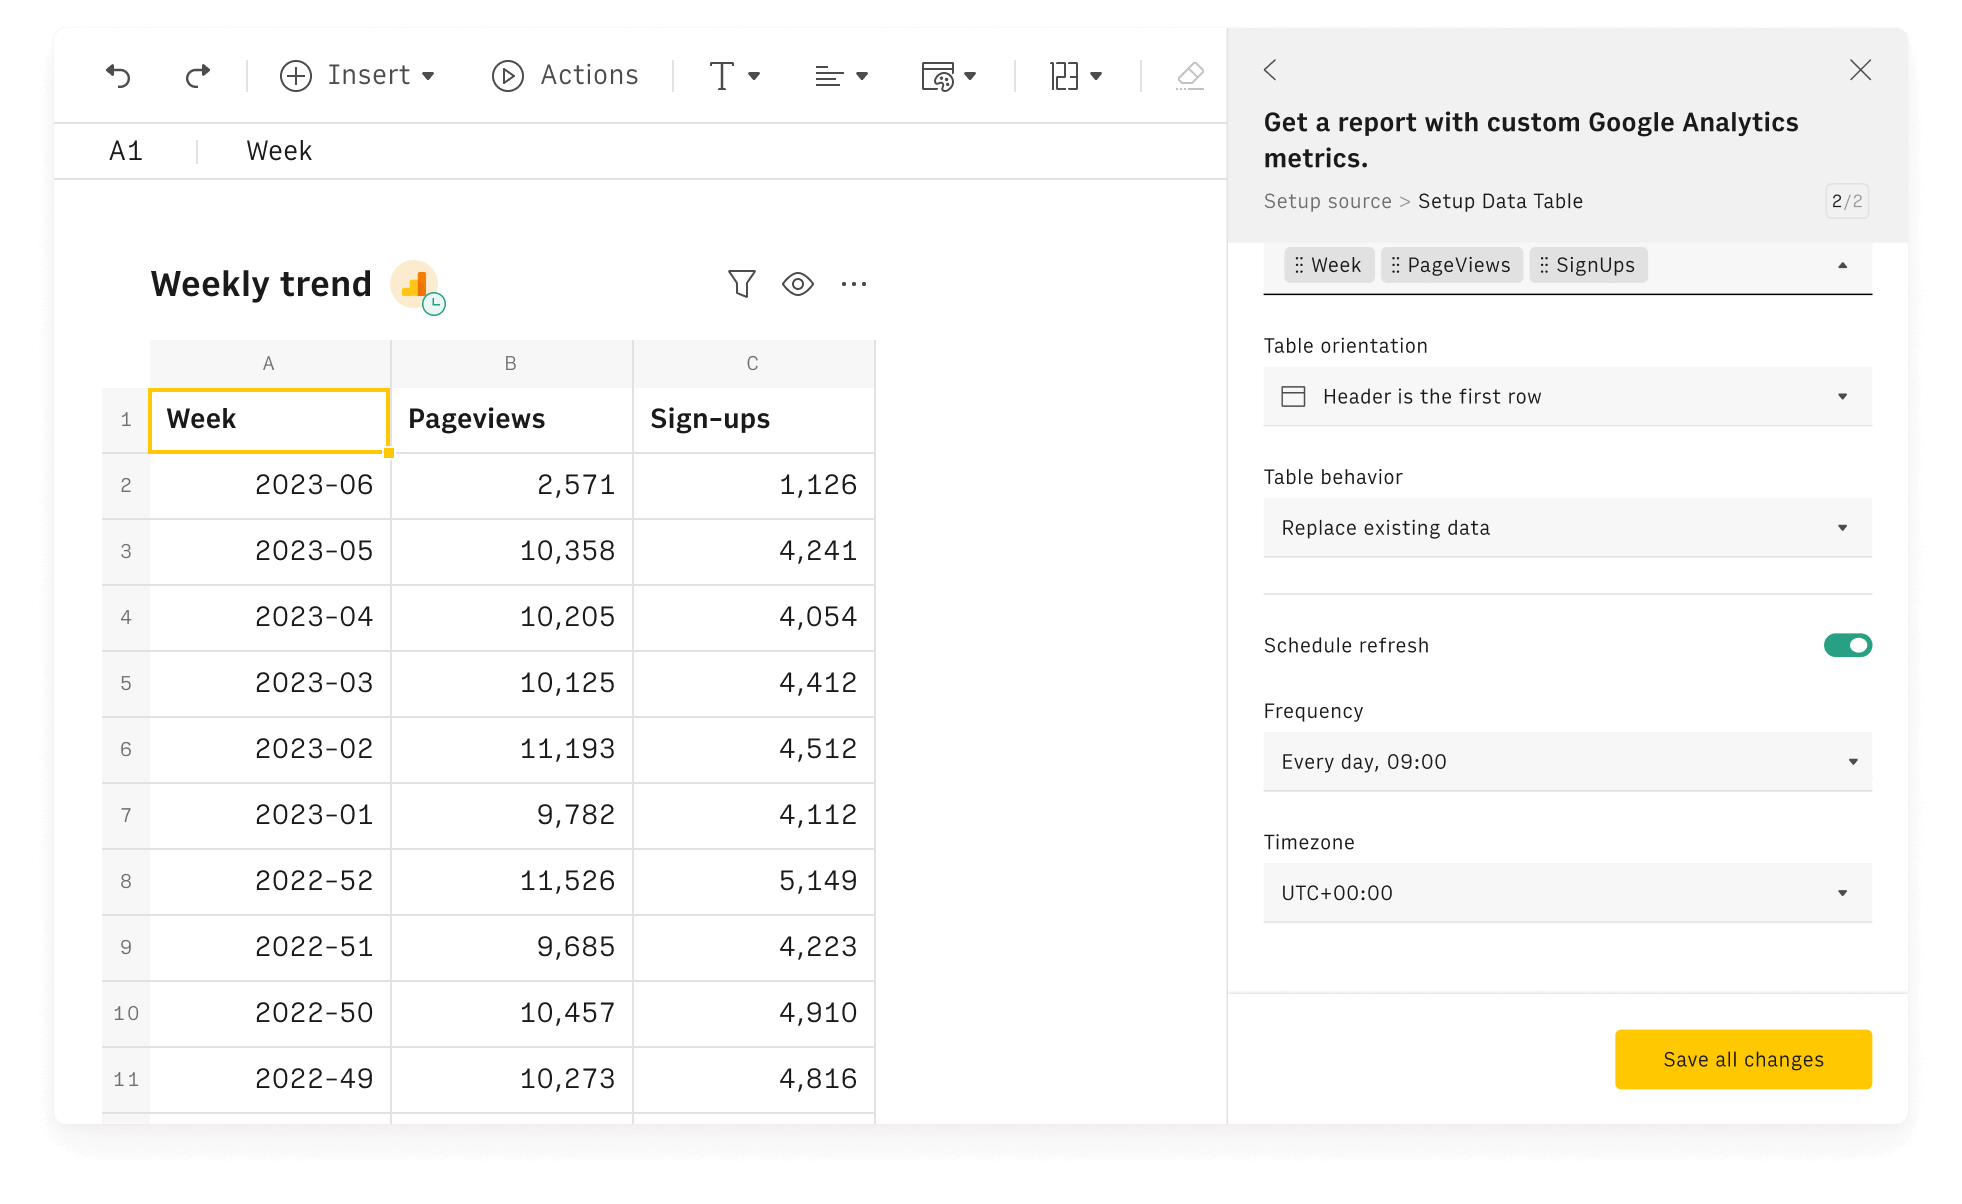Open the text formatting dropdown
Viewport: 1962px width, 1204px height.
point(735,75)
